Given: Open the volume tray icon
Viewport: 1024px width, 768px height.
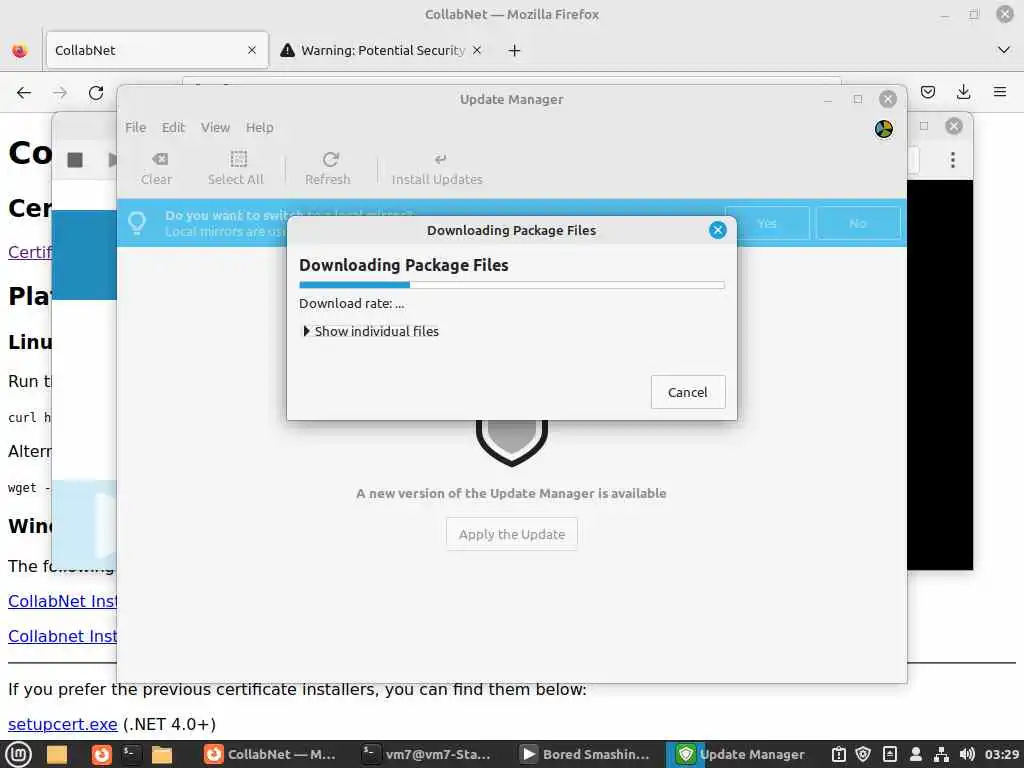Looking at the screenshot, I should coord(967,754).
